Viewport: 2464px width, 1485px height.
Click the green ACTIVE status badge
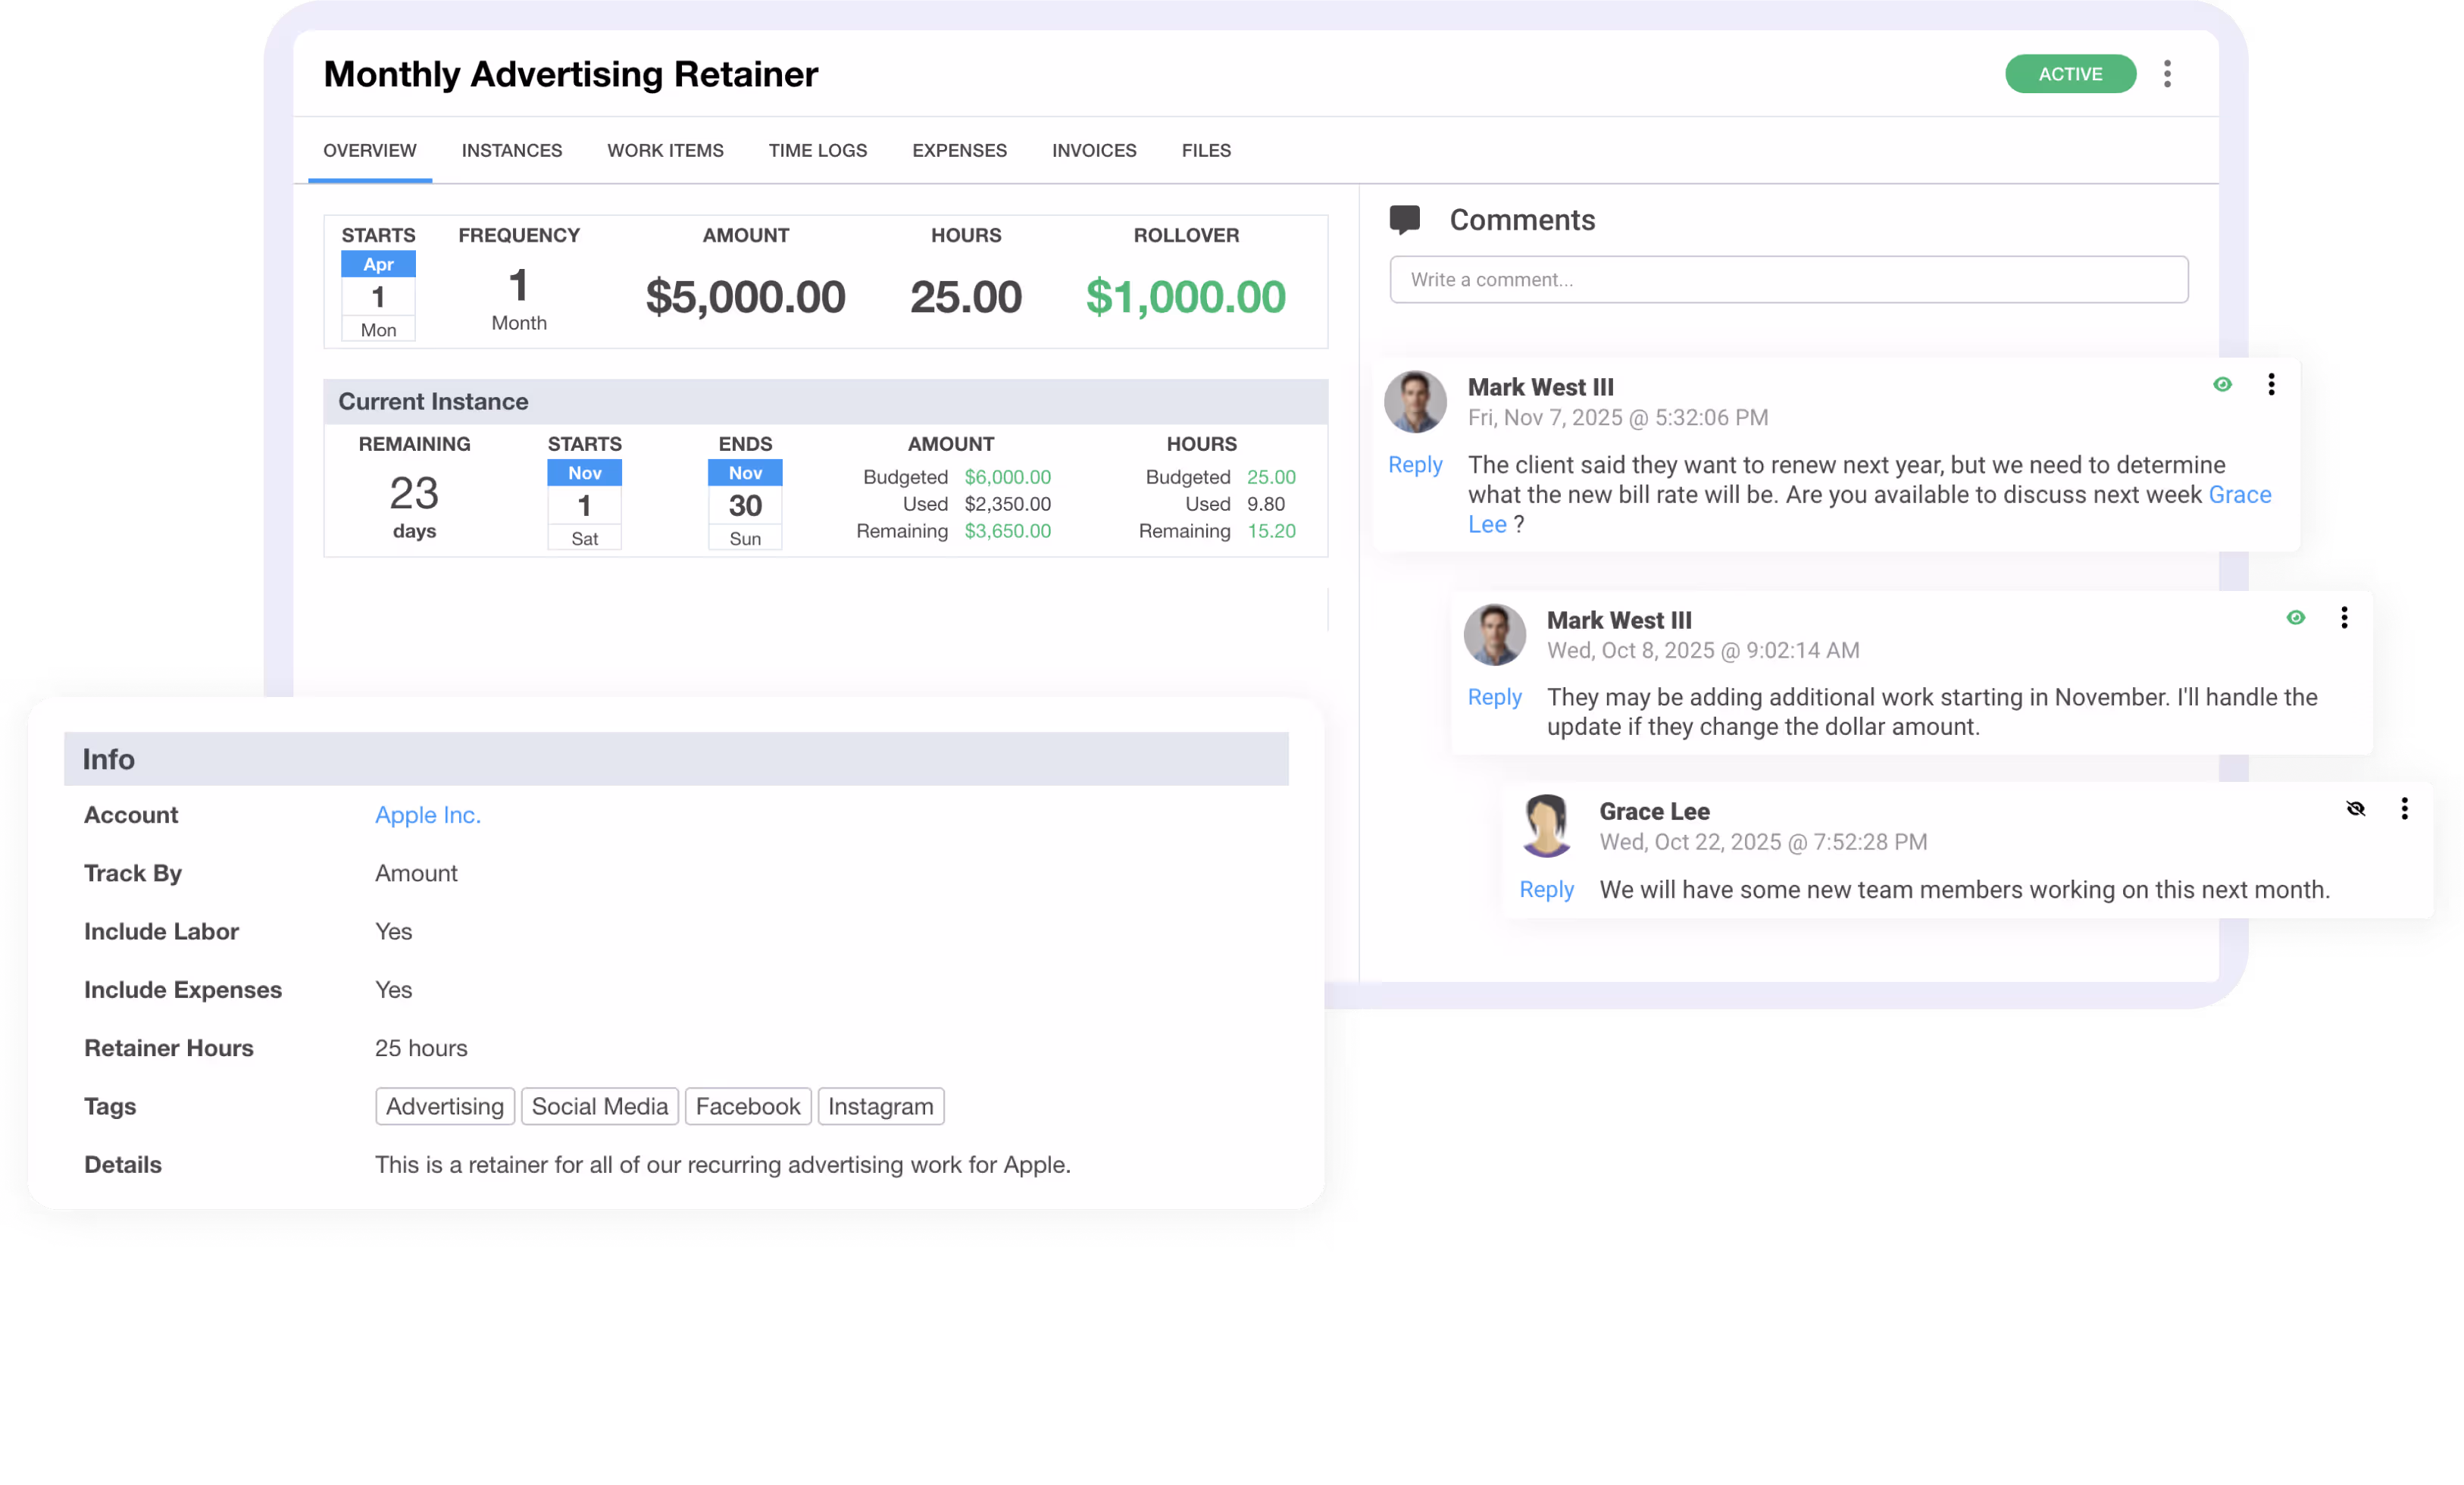point(2070,74)
